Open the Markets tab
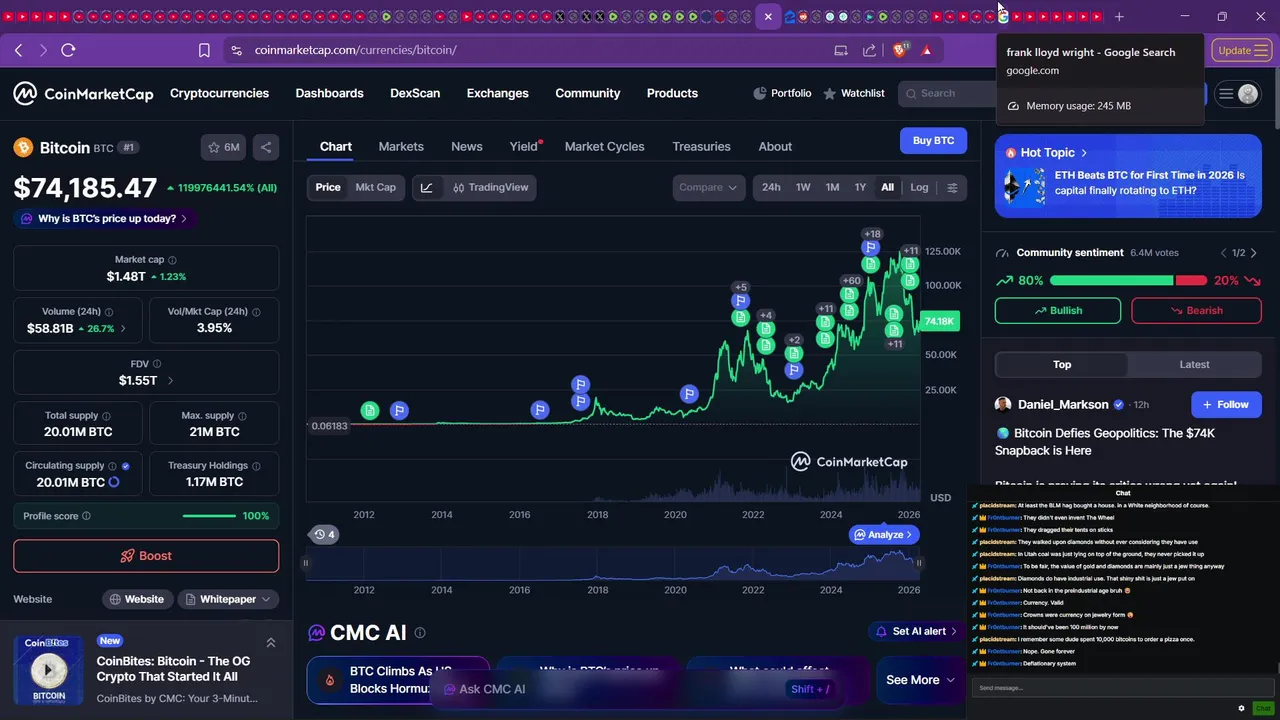1280x720 pixels. [401, 147]
